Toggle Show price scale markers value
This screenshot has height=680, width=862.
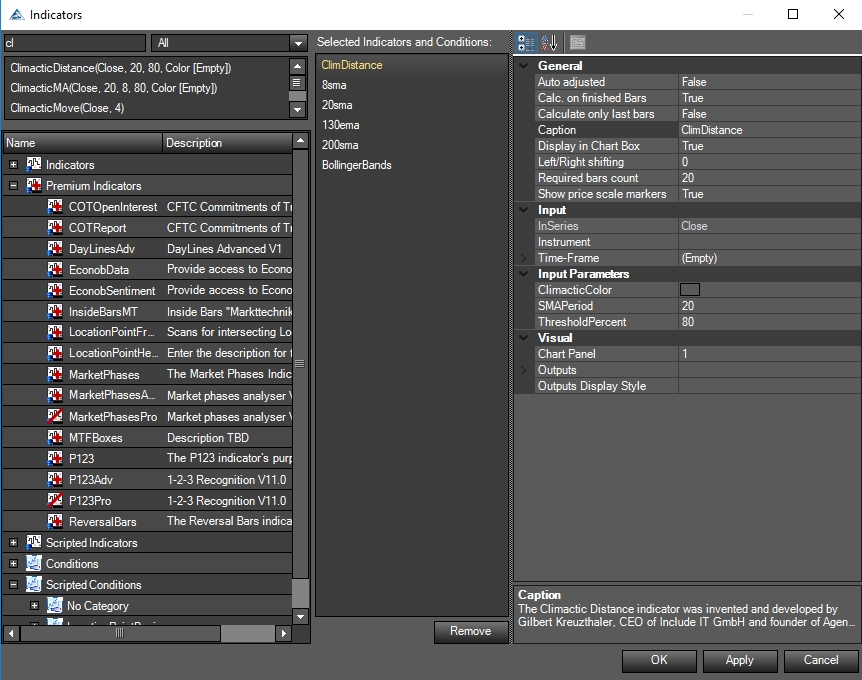[x=767, y=194]
